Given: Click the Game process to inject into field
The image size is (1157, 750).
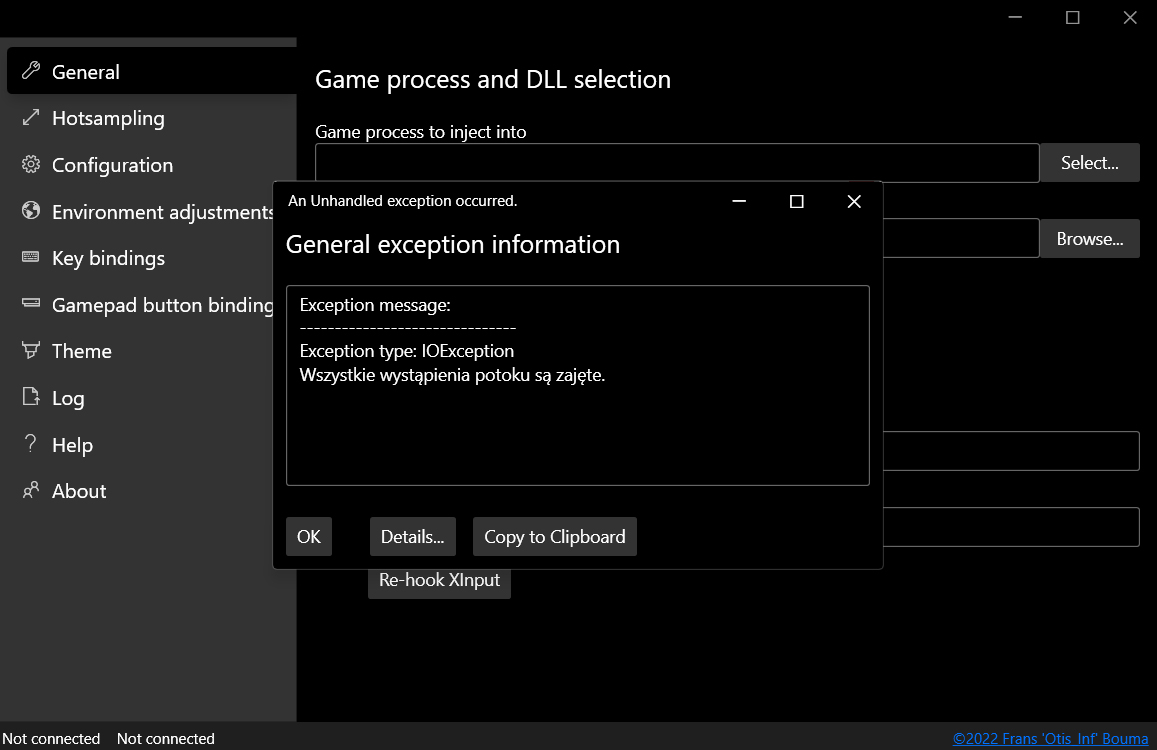Looking at the screenshot, I should click(677, 162).
